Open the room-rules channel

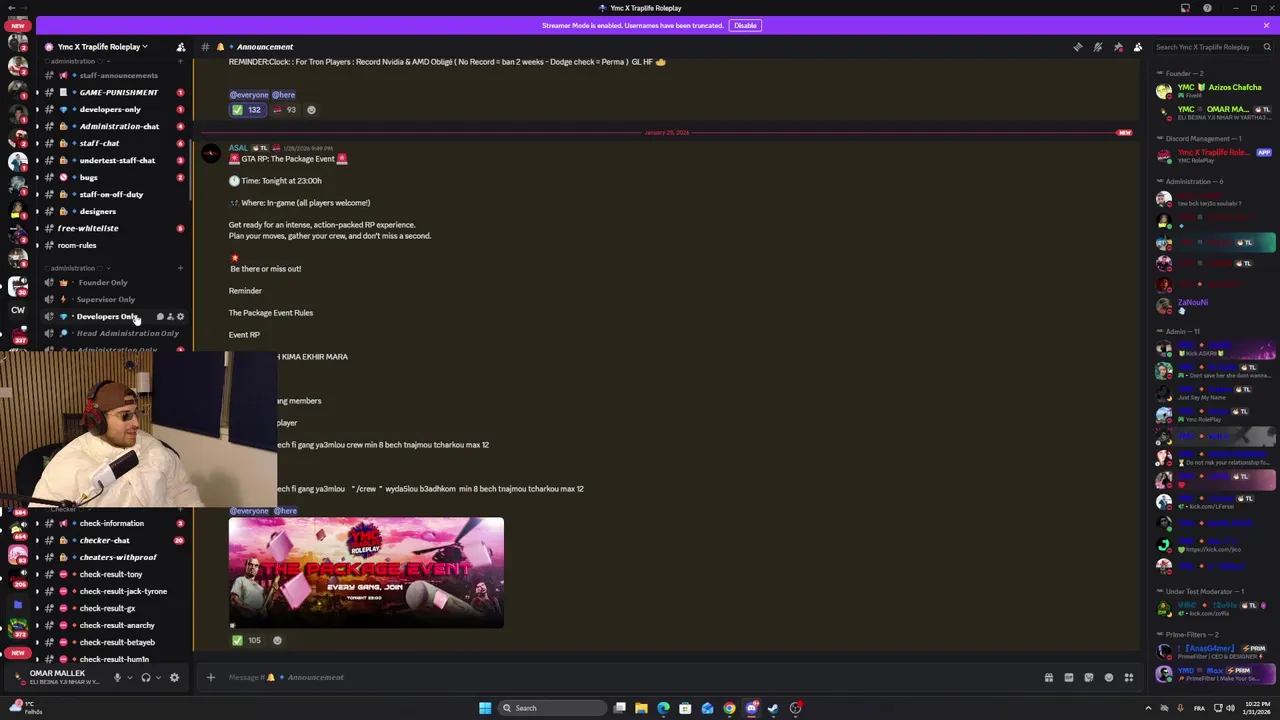[77, 245]
